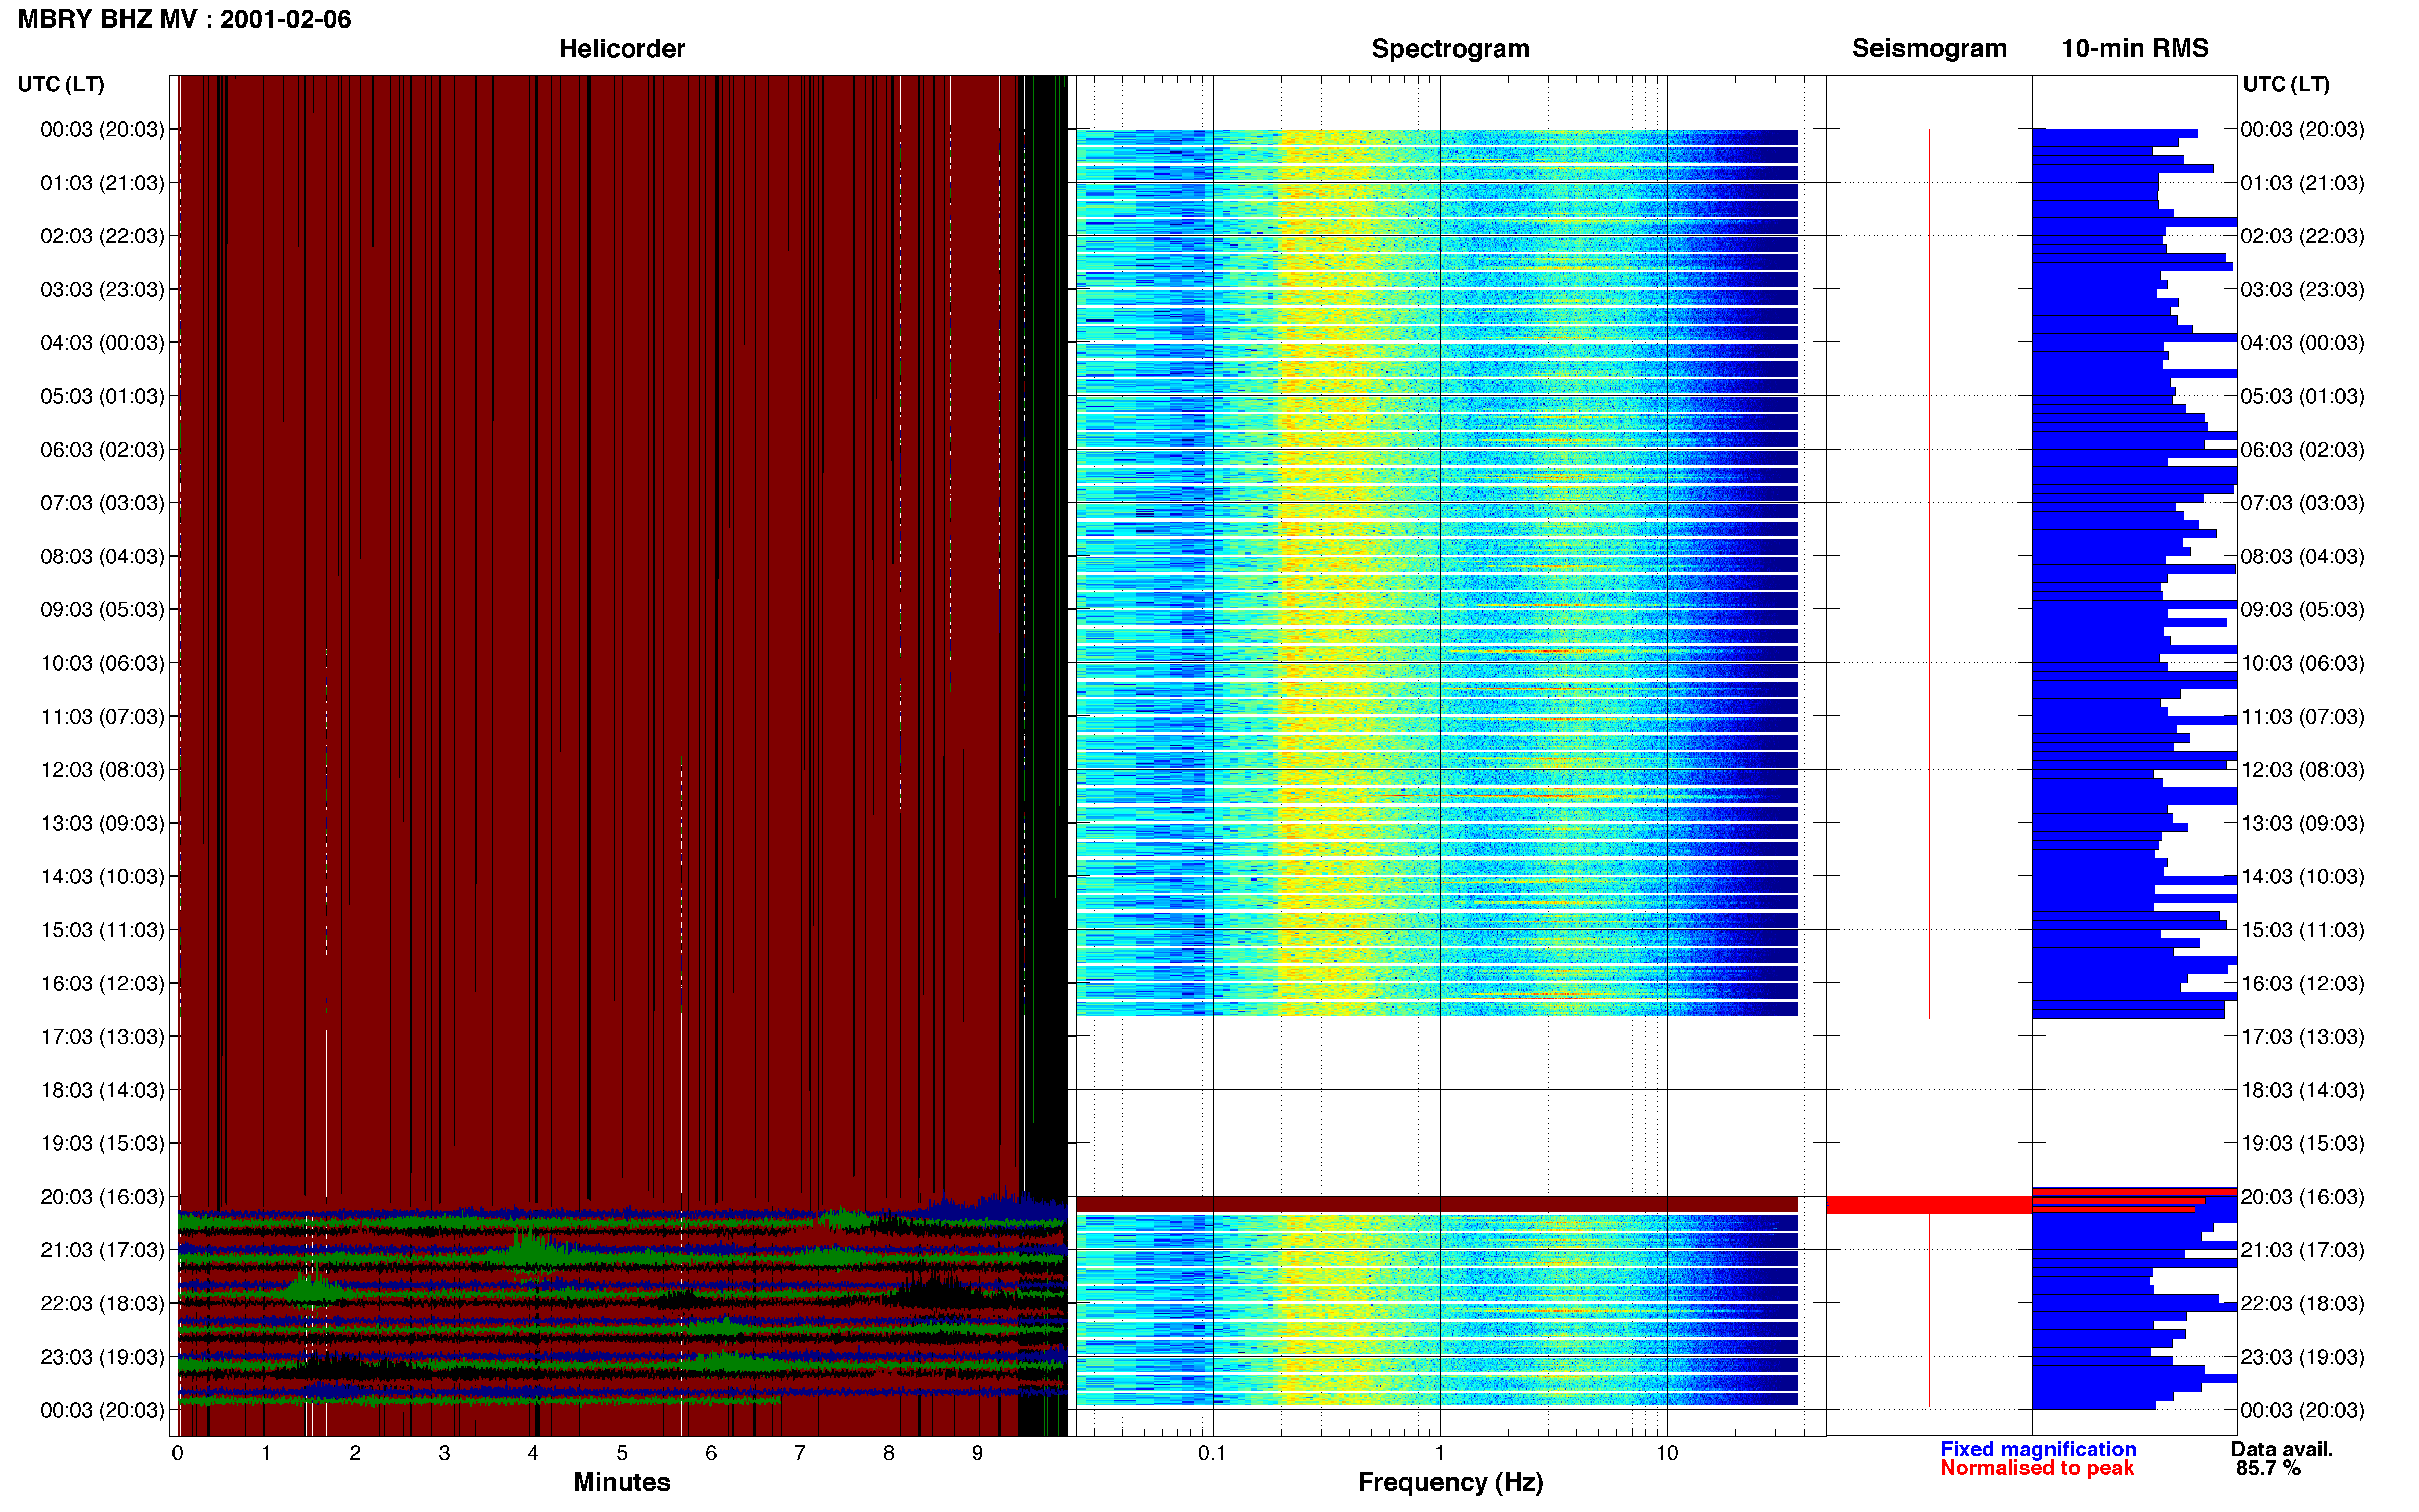
Task: Click left axis time label '03:03 (23:03)'
Action: [102, 290]
